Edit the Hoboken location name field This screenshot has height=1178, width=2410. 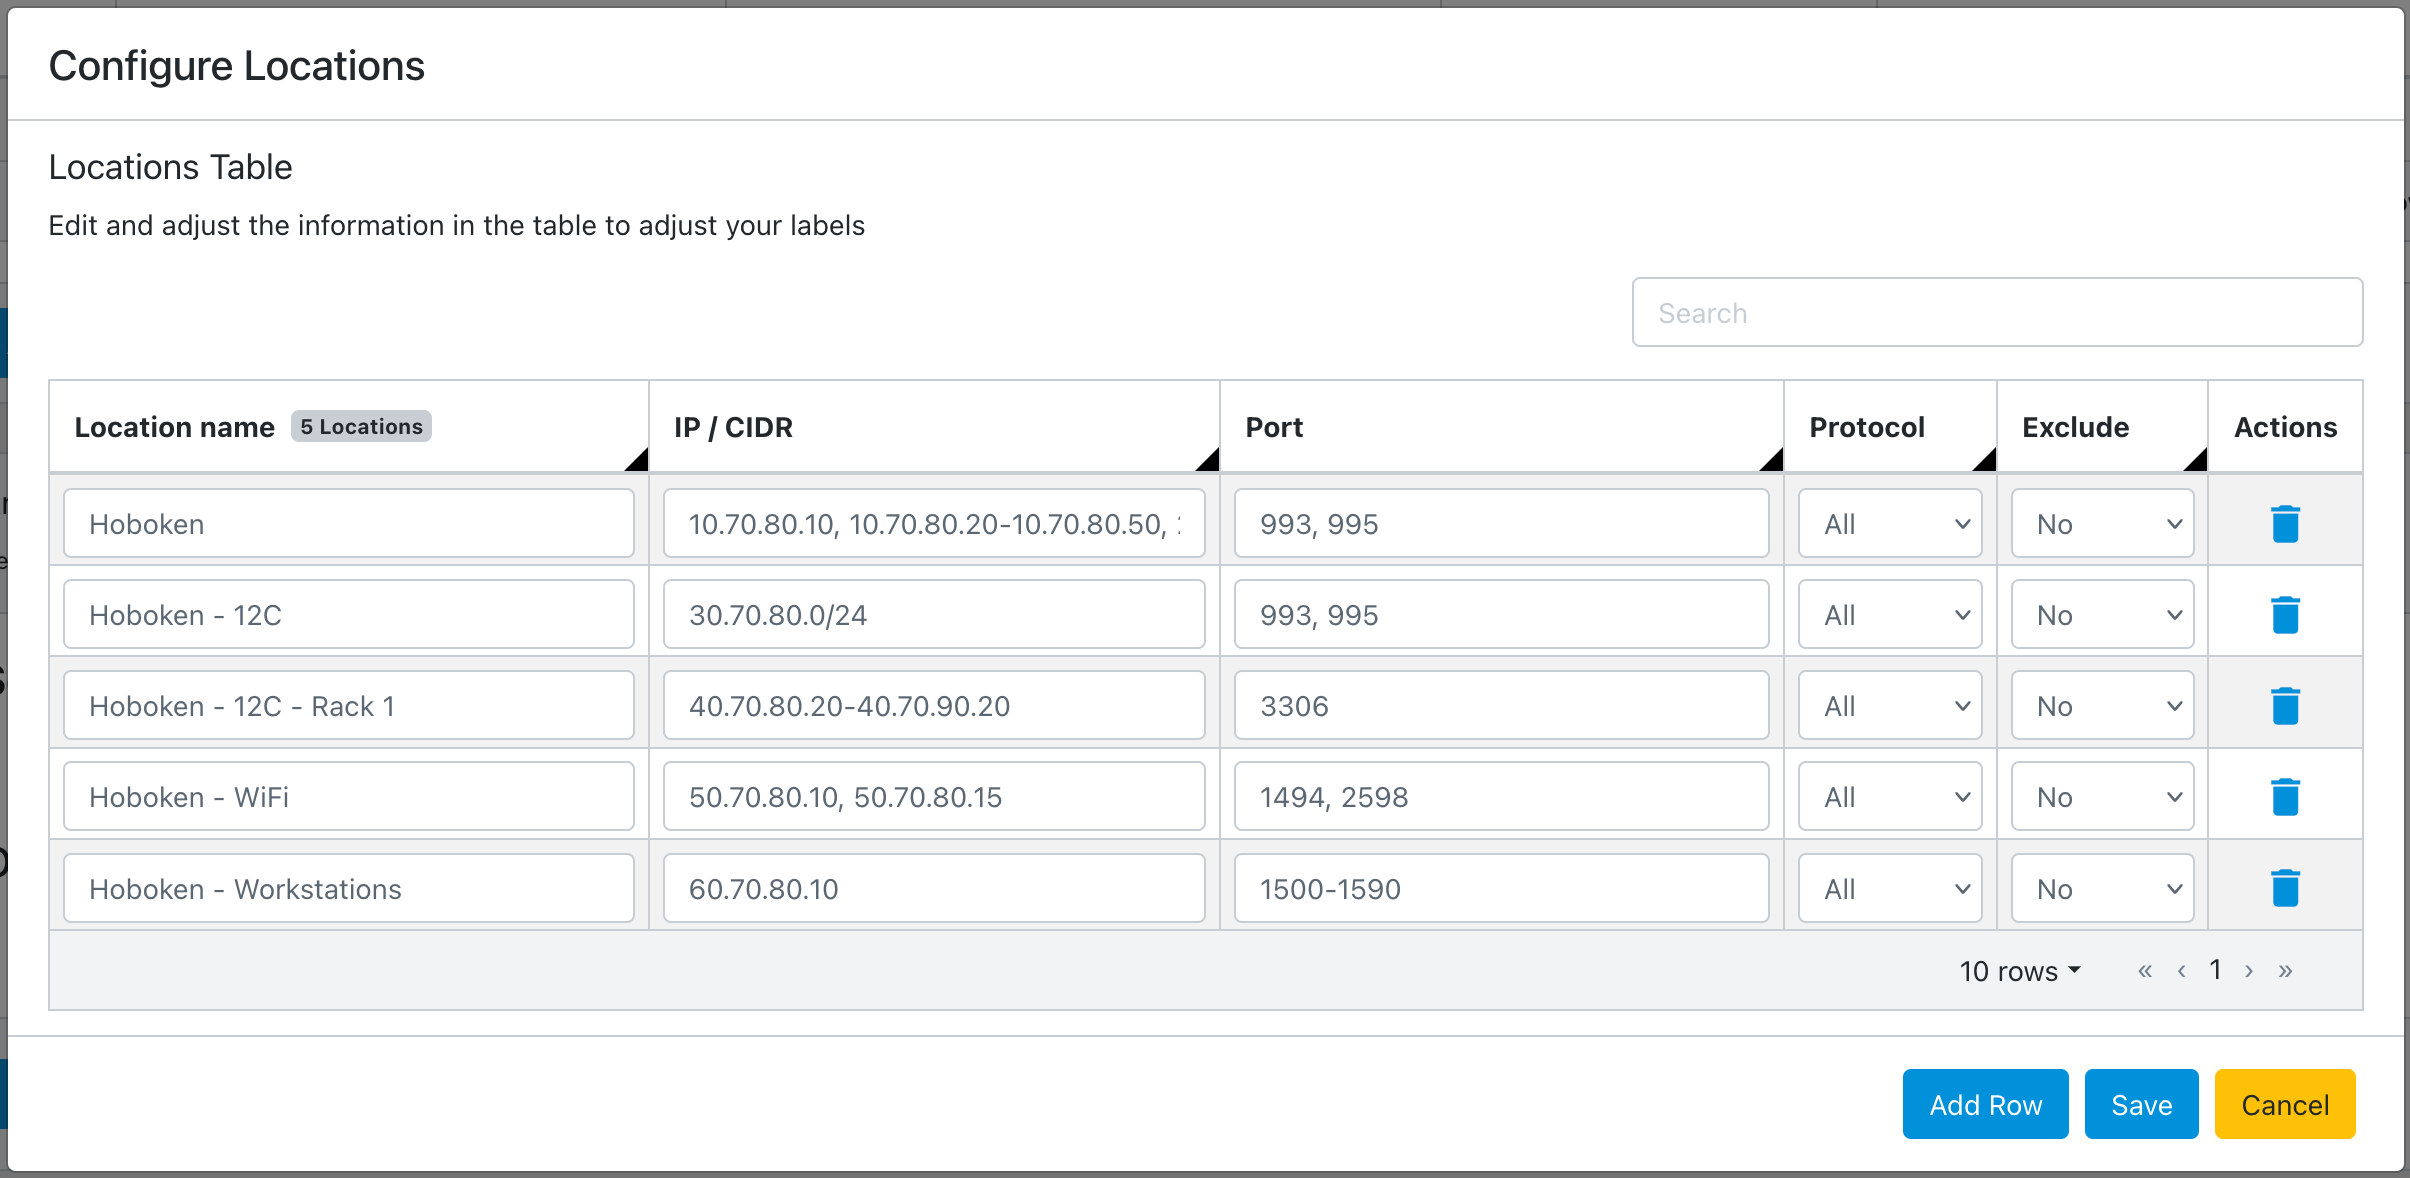coord(349,524)
